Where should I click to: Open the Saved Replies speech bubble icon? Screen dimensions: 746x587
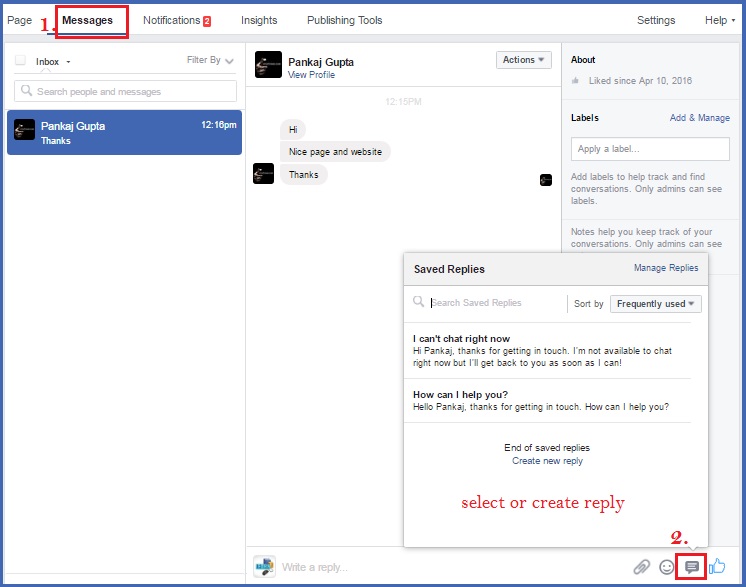tap(691, 567)
